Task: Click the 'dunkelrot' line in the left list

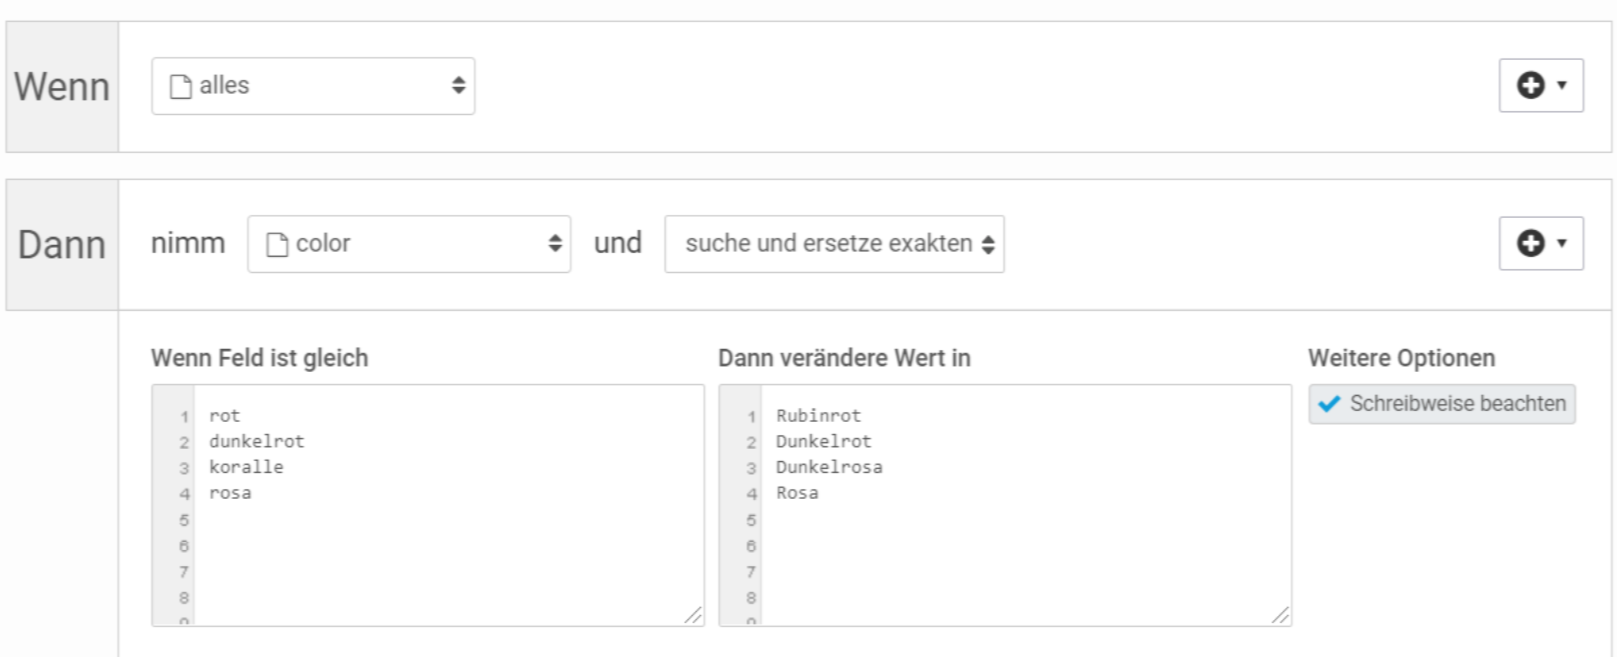Action: [257, 441]
